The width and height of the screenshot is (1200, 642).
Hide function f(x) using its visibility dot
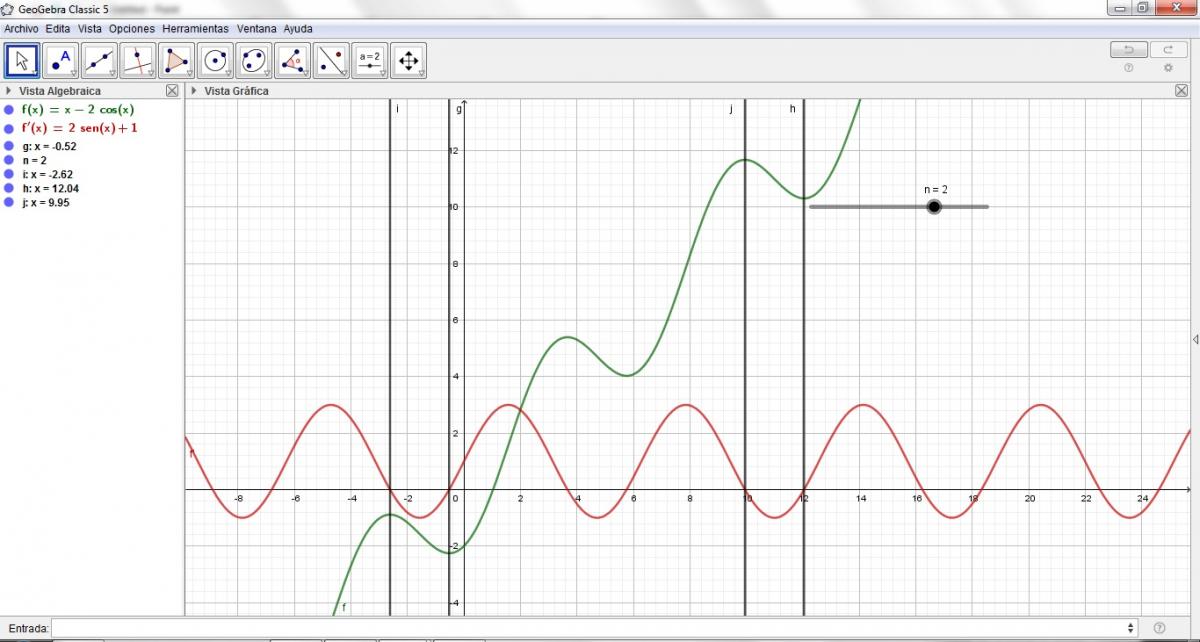tap(9, 110)
